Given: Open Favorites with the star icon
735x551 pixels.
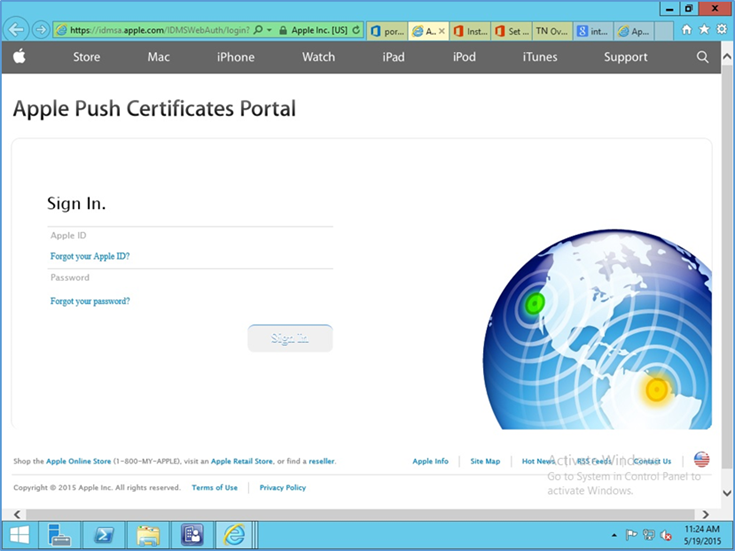Looking at the screenshot, I should tap(704, 30).
